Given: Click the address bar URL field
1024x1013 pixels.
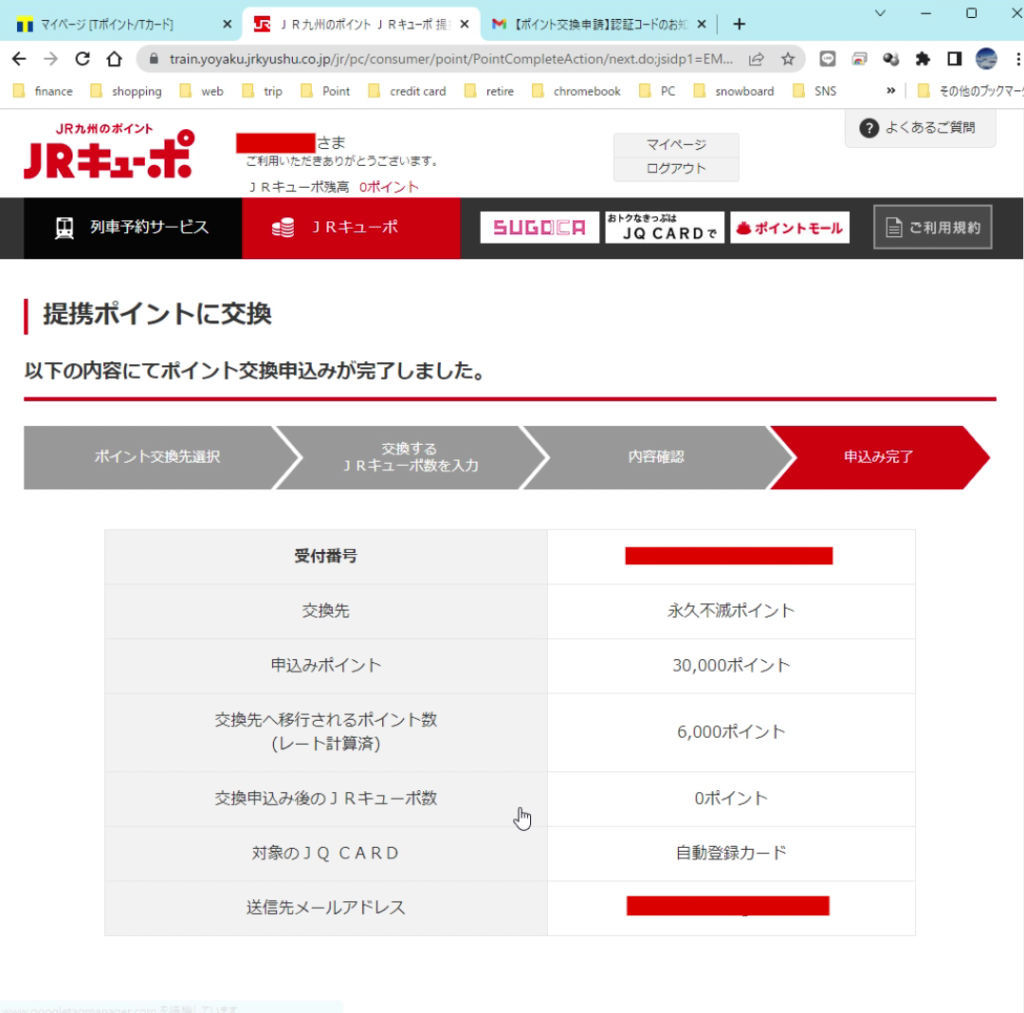Looking at the screenshot, I should tap(451, 59).
